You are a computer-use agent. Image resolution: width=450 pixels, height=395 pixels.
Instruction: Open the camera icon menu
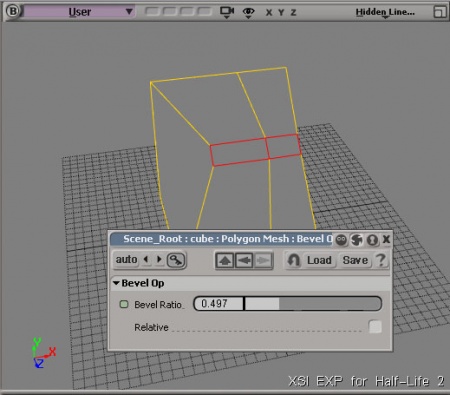pos(227,12)
